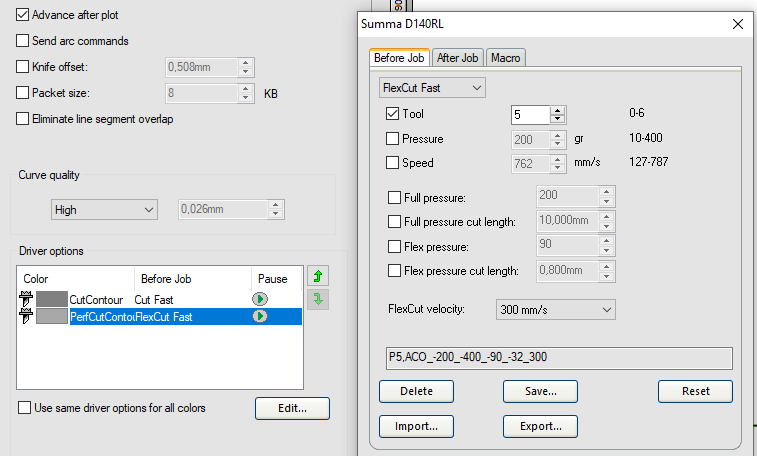The image size is (757, 456).
Task: Click the Tool value input field
Action: pos(531,115)
